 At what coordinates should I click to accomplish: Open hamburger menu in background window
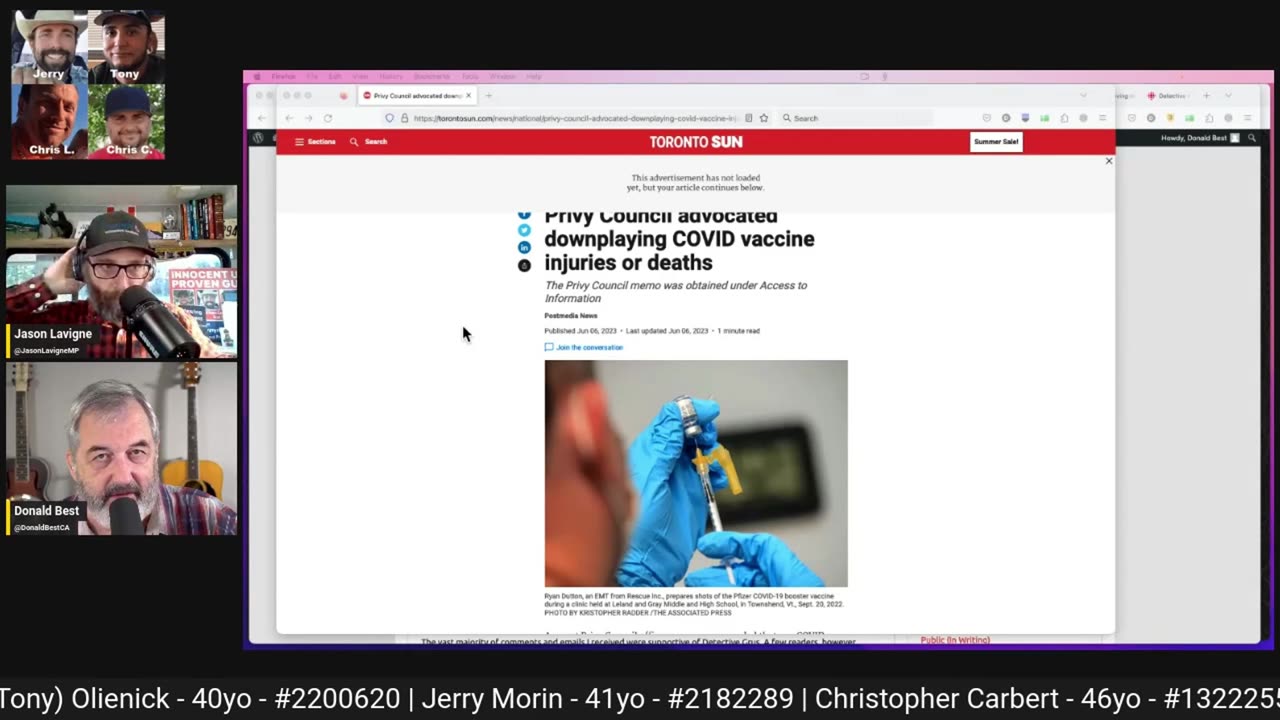point(1247,118)
